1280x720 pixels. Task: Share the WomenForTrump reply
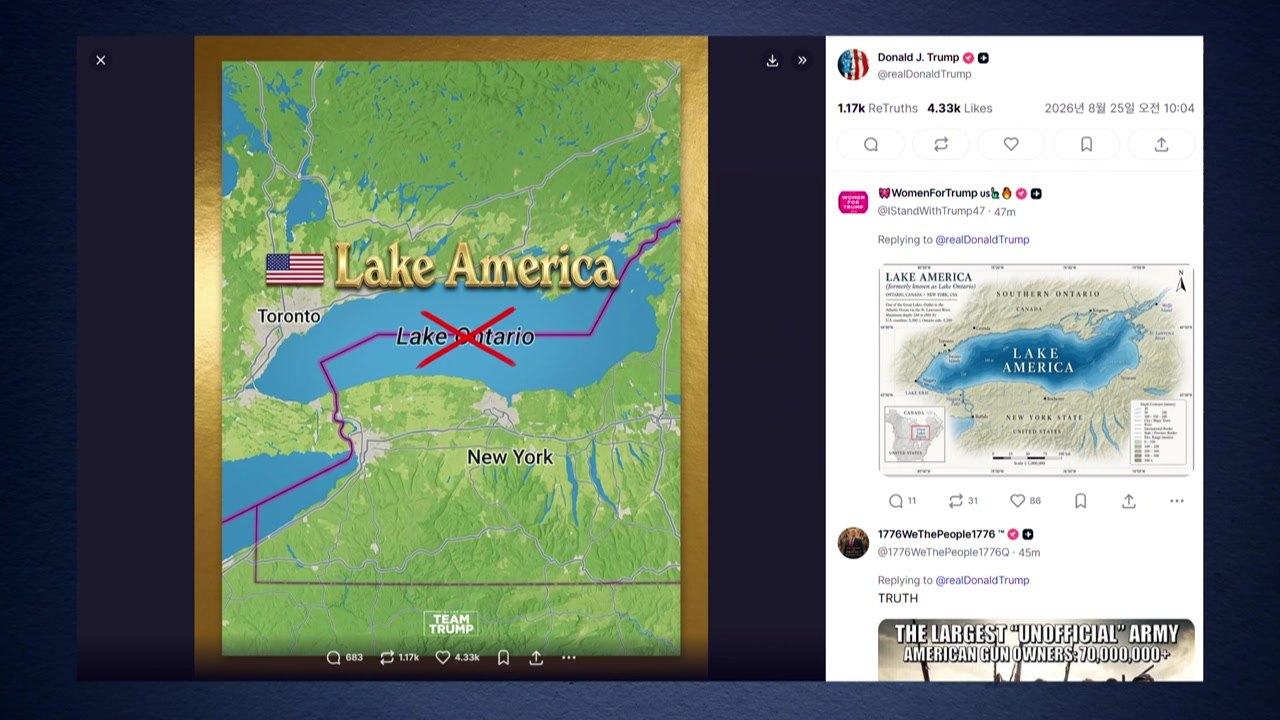(x=1129, y=501)
